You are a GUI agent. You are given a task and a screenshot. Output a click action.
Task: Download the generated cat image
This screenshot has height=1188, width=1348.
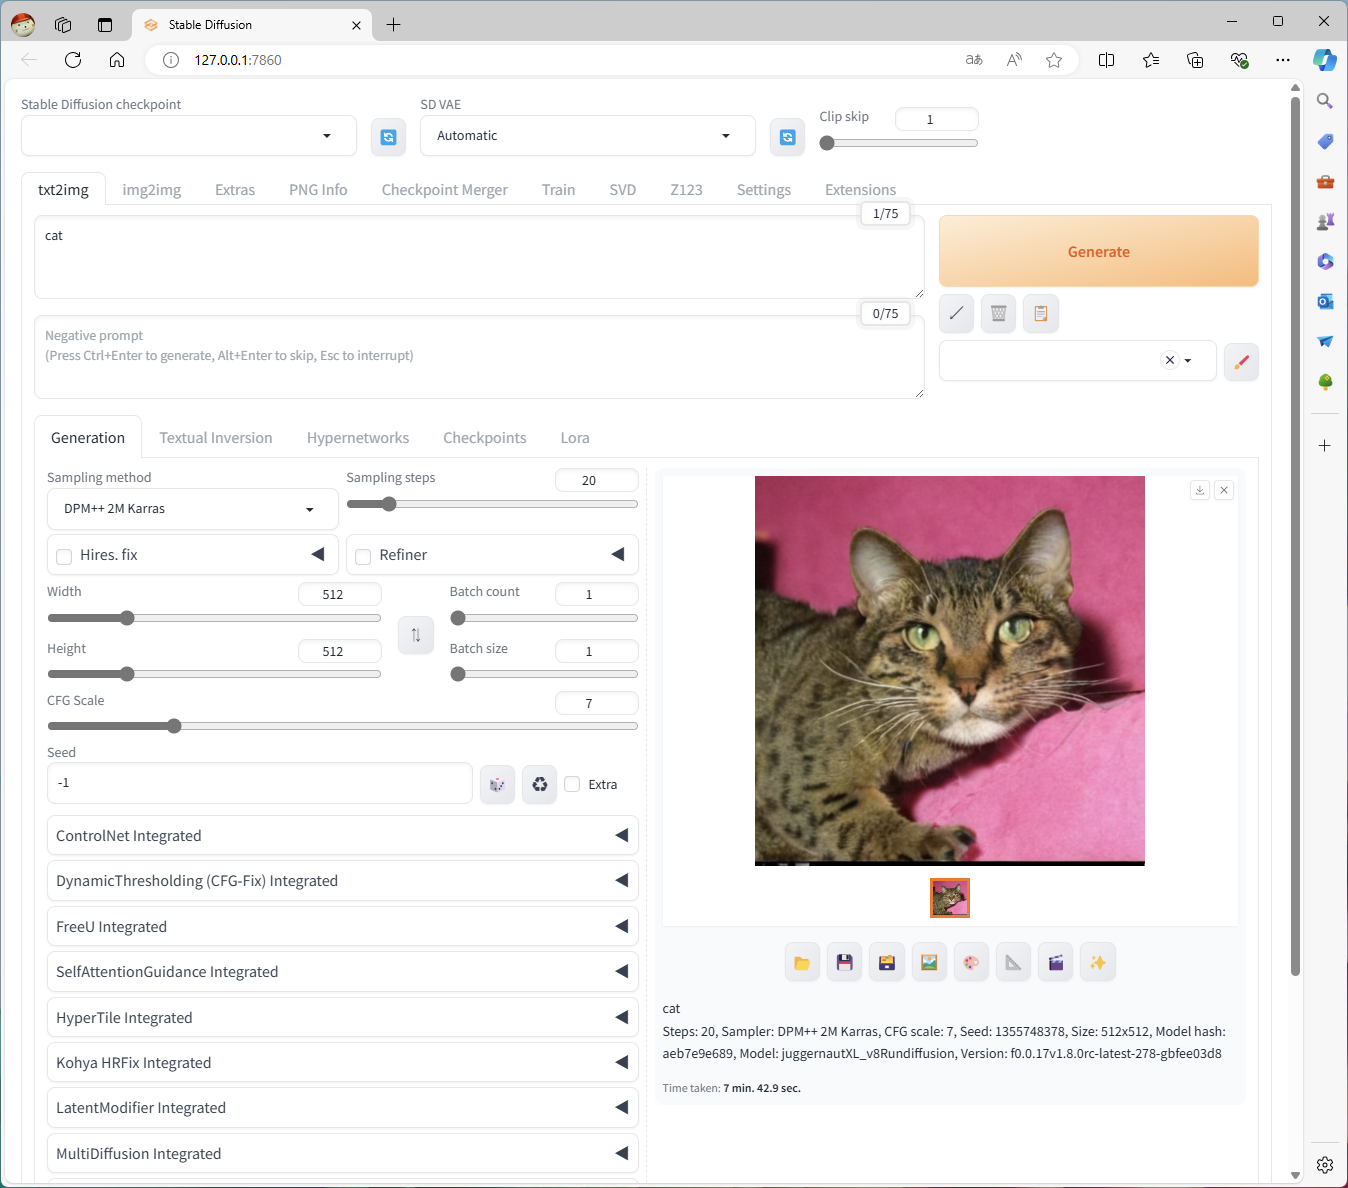tap(1200, 490)
